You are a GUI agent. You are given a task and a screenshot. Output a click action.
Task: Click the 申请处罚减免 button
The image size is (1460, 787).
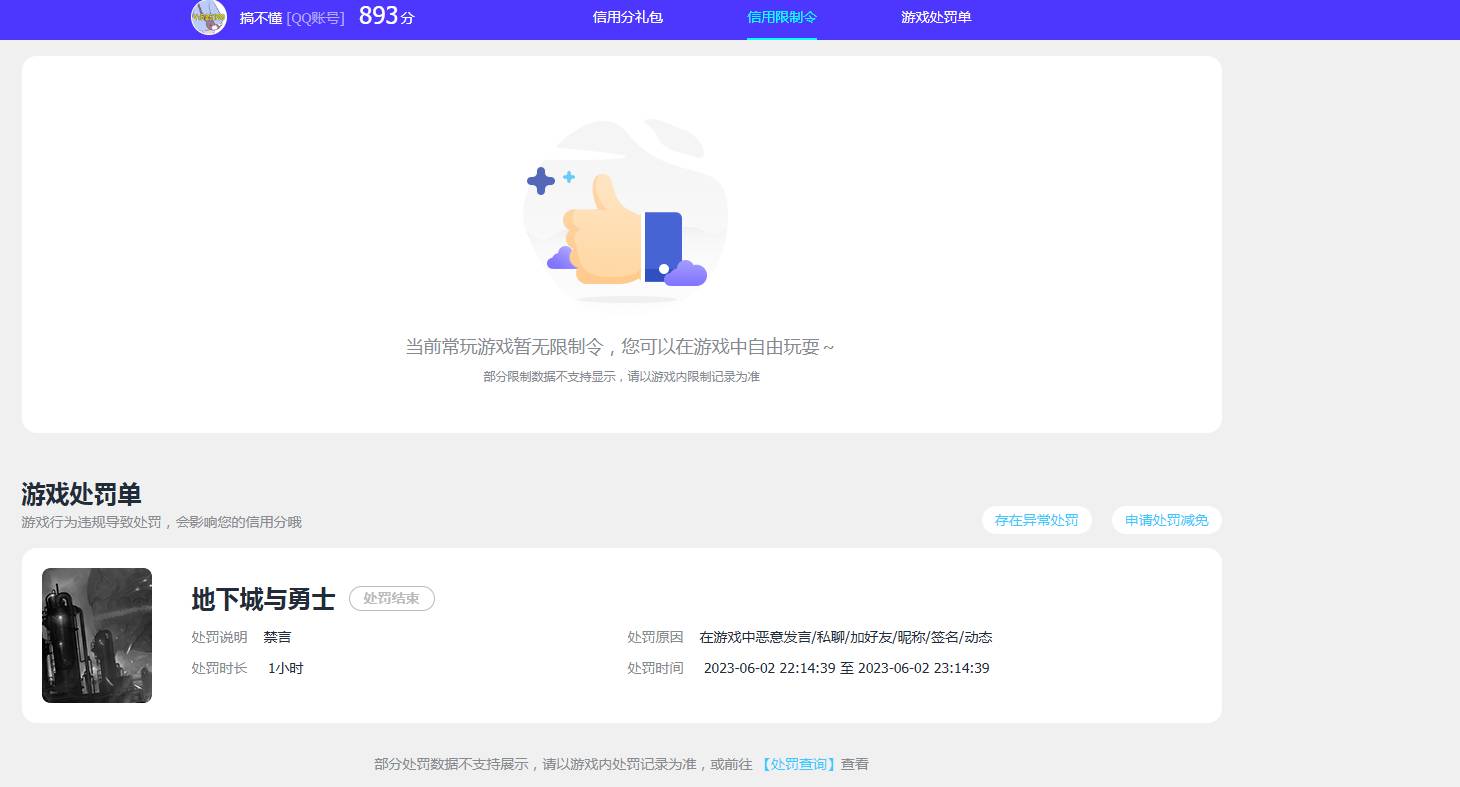1166,520
